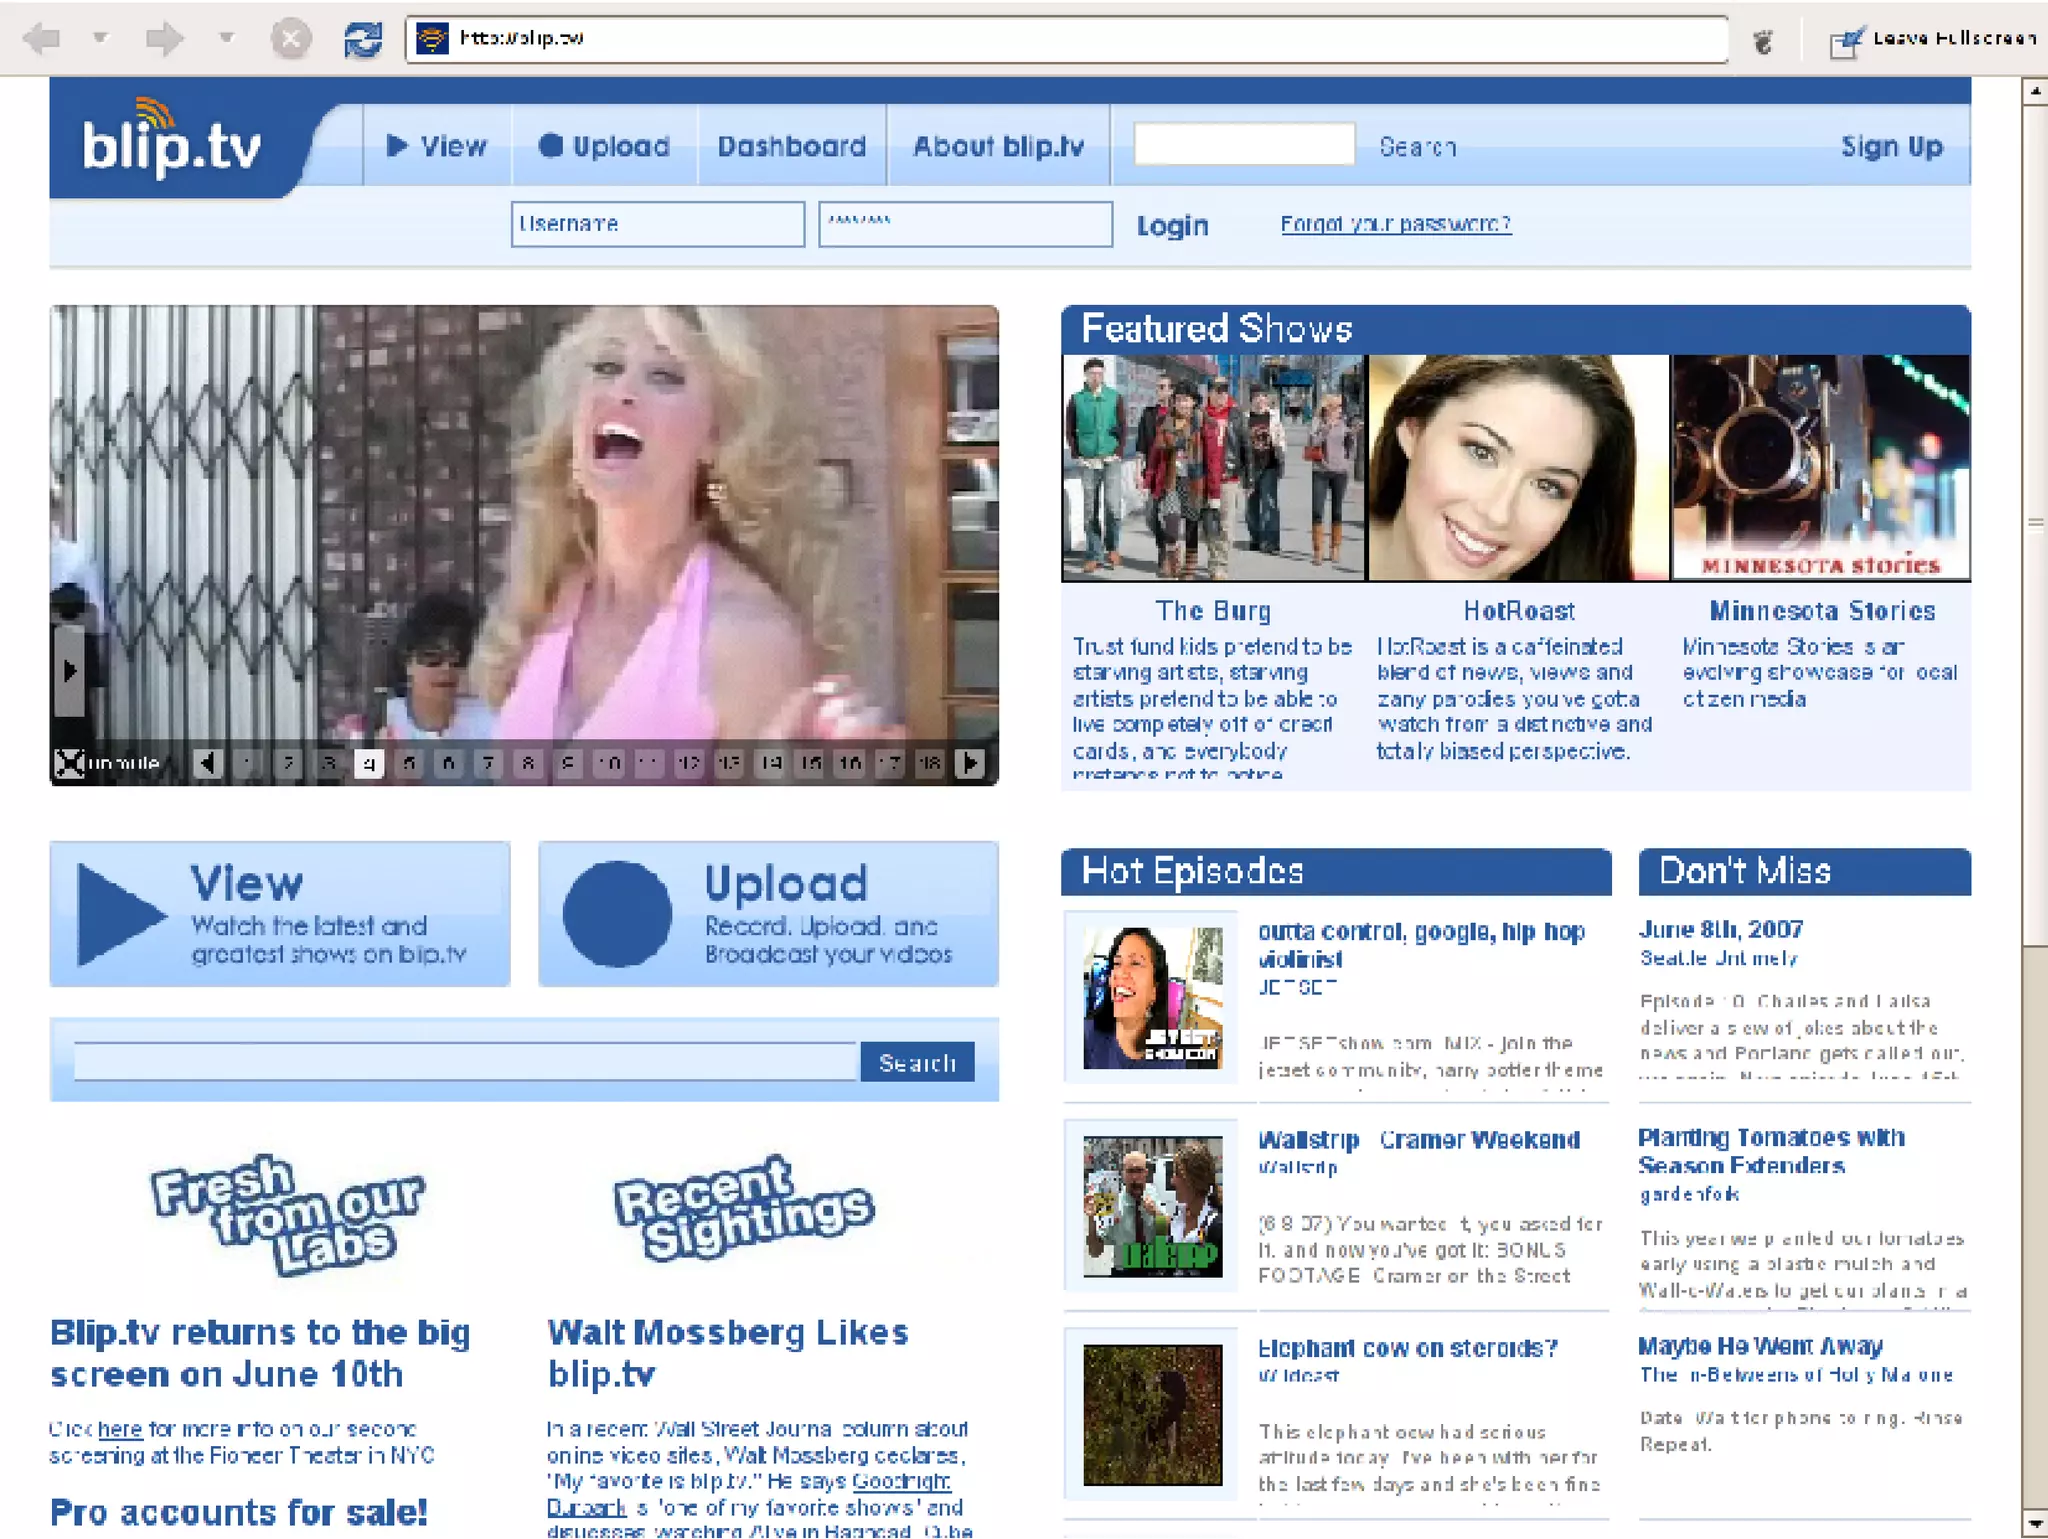Screen dimensions: 2048x1539
Task: Click the Login button
Action: click(1172, 225)
